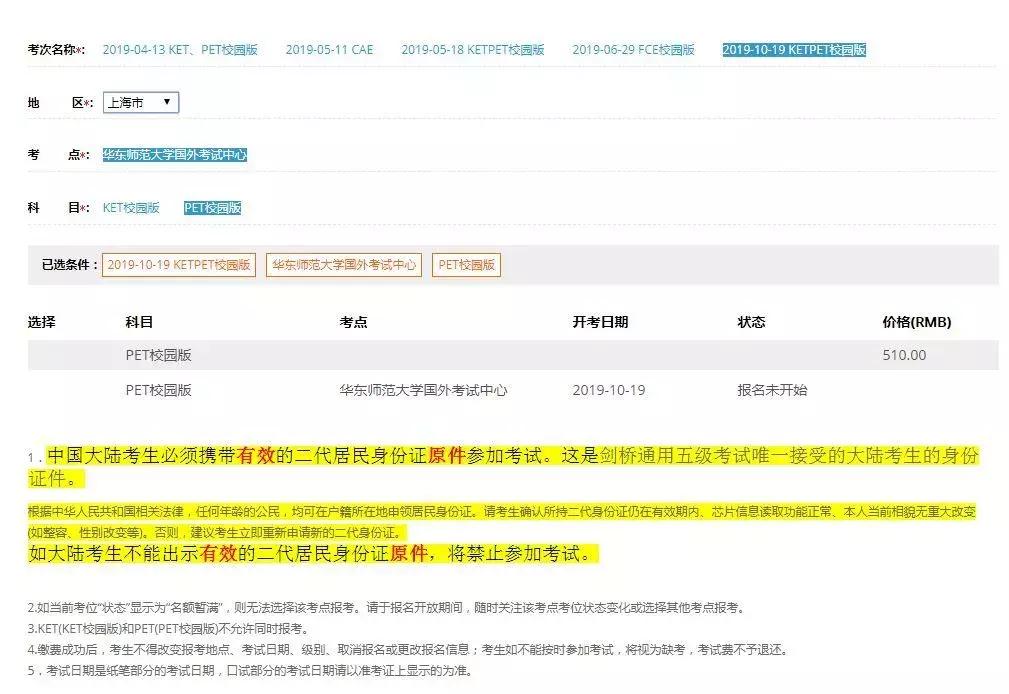This screenshot has width=1009, height=694.
Task: Remove the PET校园版 filter tag
Action: [466, 265]
